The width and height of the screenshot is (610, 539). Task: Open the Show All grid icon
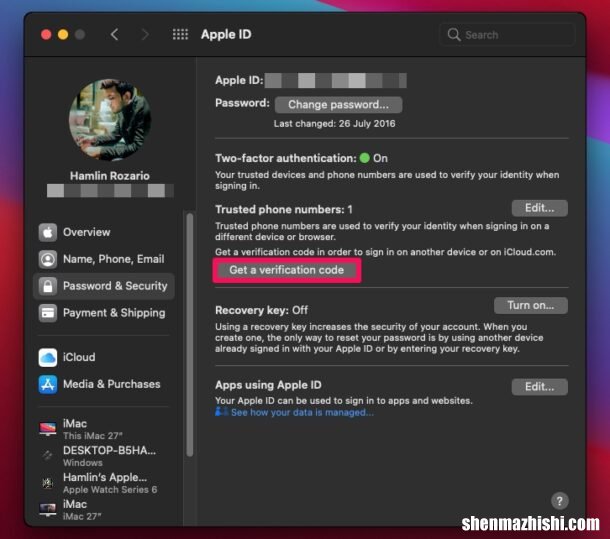(x=180, y=35)
